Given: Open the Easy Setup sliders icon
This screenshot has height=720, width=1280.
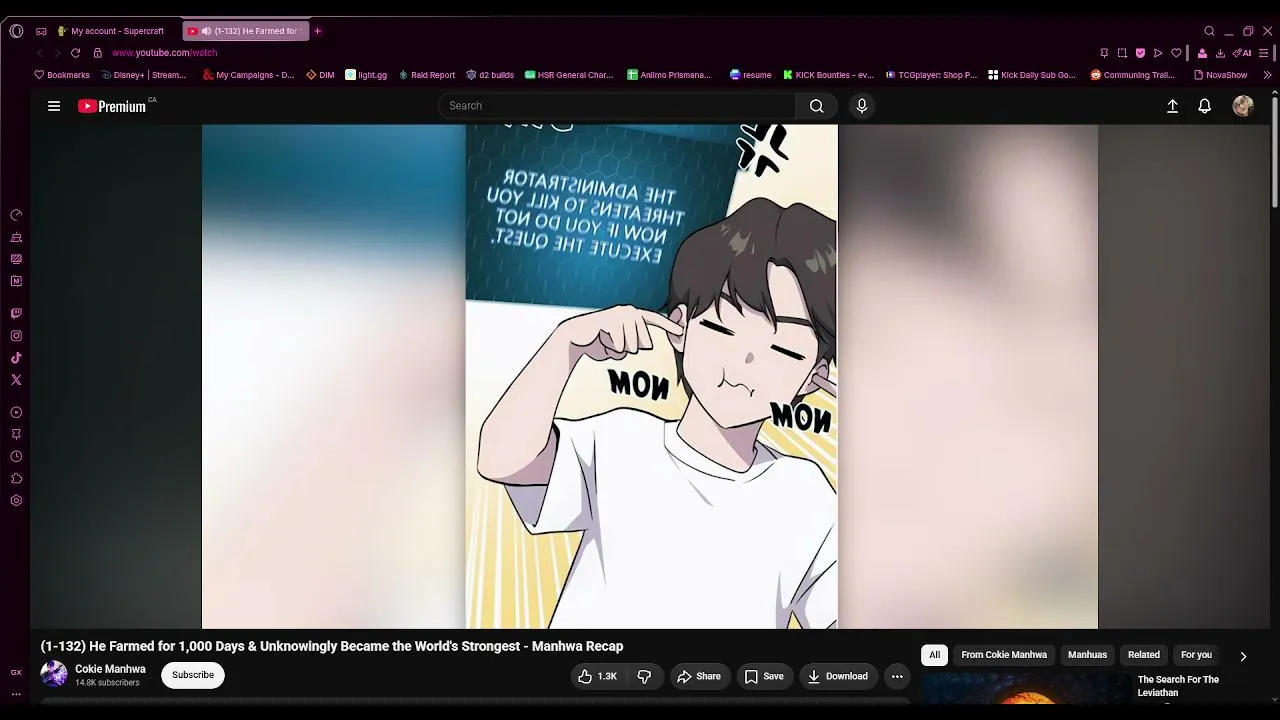Looking at the screenshot, I should coord(1265,53).
